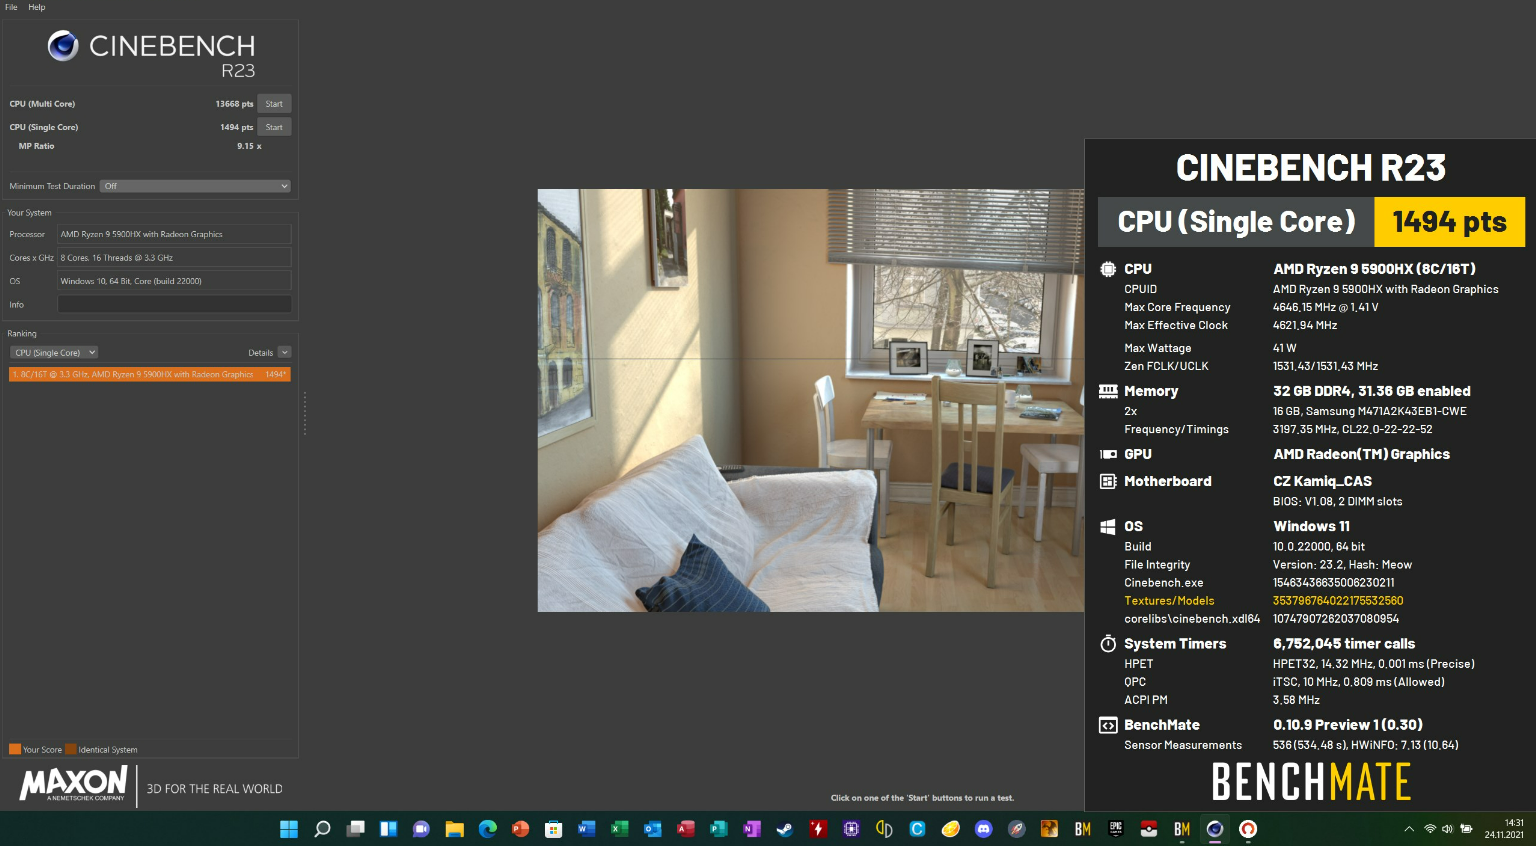Click the CPU chip icon in BenchMate panel
The width and height of the screenshot is (1536, 846).
1108,269
